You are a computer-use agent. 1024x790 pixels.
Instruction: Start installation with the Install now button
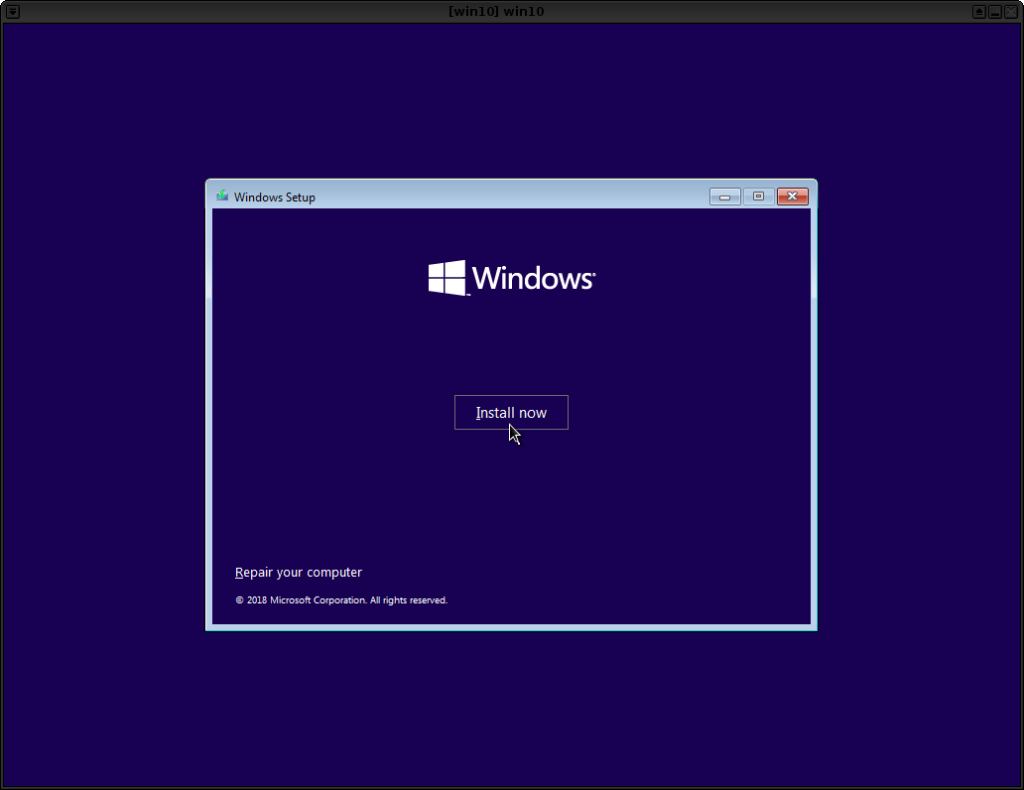click(x=511, y=413)
